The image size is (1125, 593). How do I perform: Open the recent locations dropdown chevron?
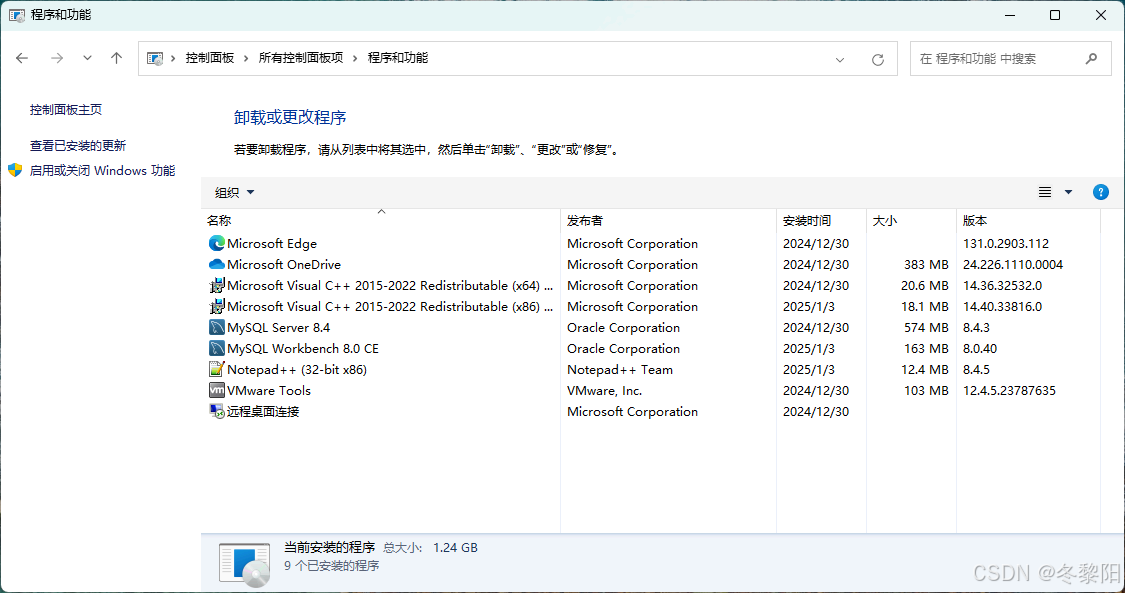[x=87, y=58]
